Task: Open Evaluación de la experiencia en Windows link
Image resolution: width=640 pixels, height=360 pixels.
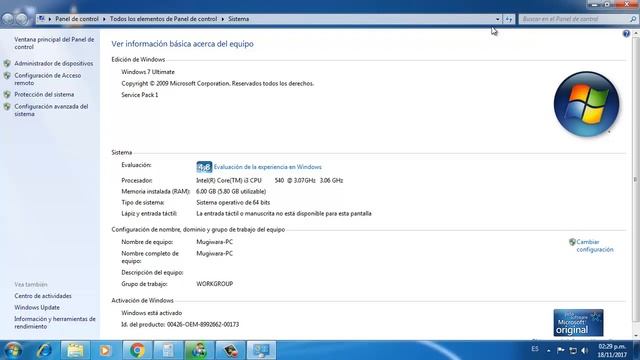Action: pos(268,167)
